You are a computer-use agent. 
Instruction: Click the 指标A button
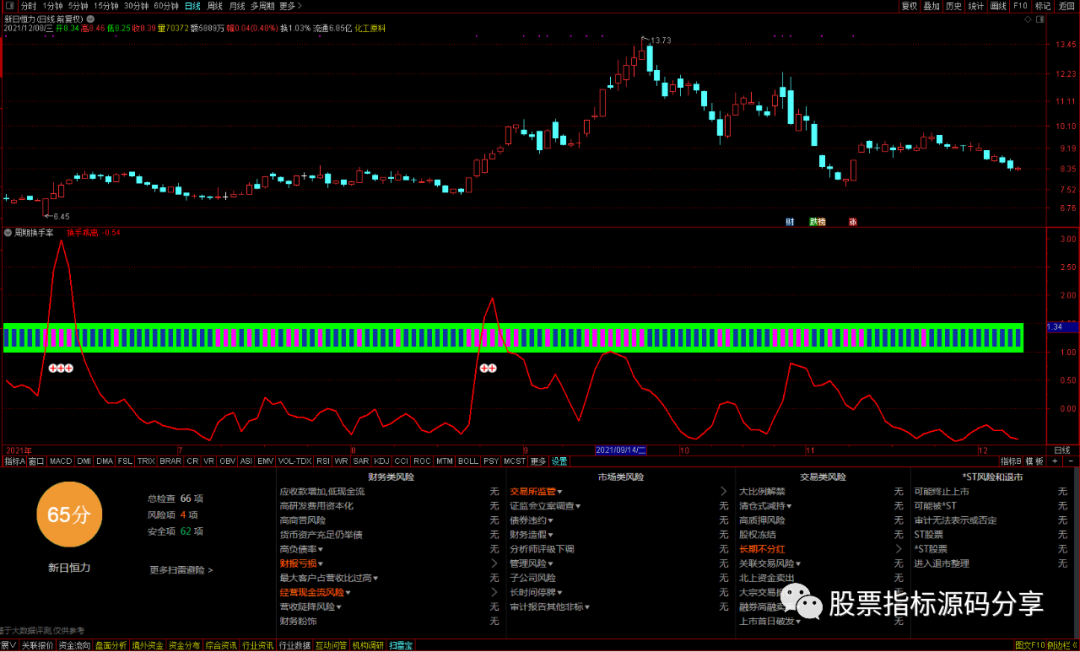(x=14, y=461)
